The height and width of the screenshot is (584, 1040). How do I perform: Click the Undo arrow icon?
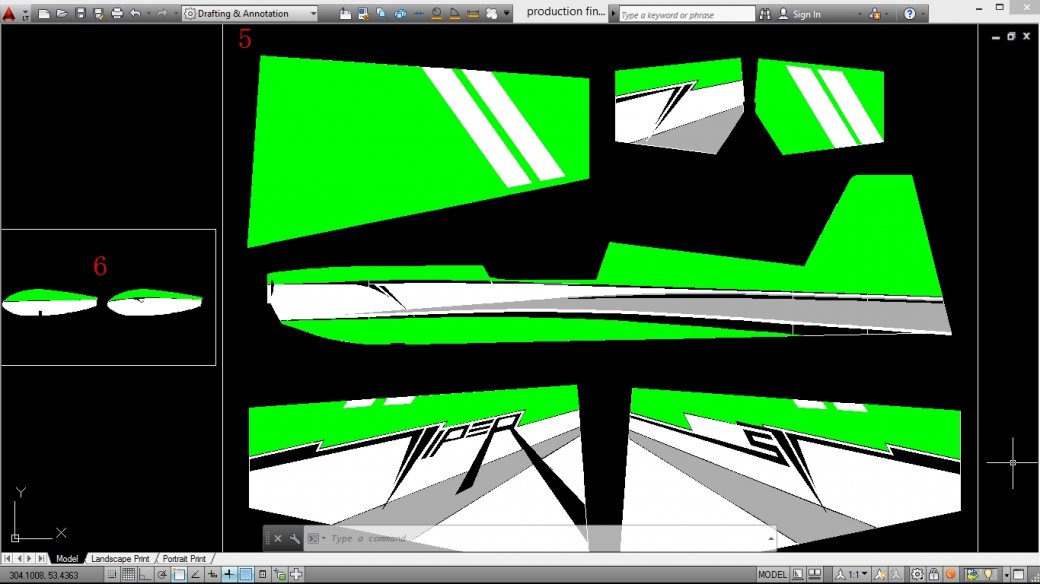coord(135,14)
